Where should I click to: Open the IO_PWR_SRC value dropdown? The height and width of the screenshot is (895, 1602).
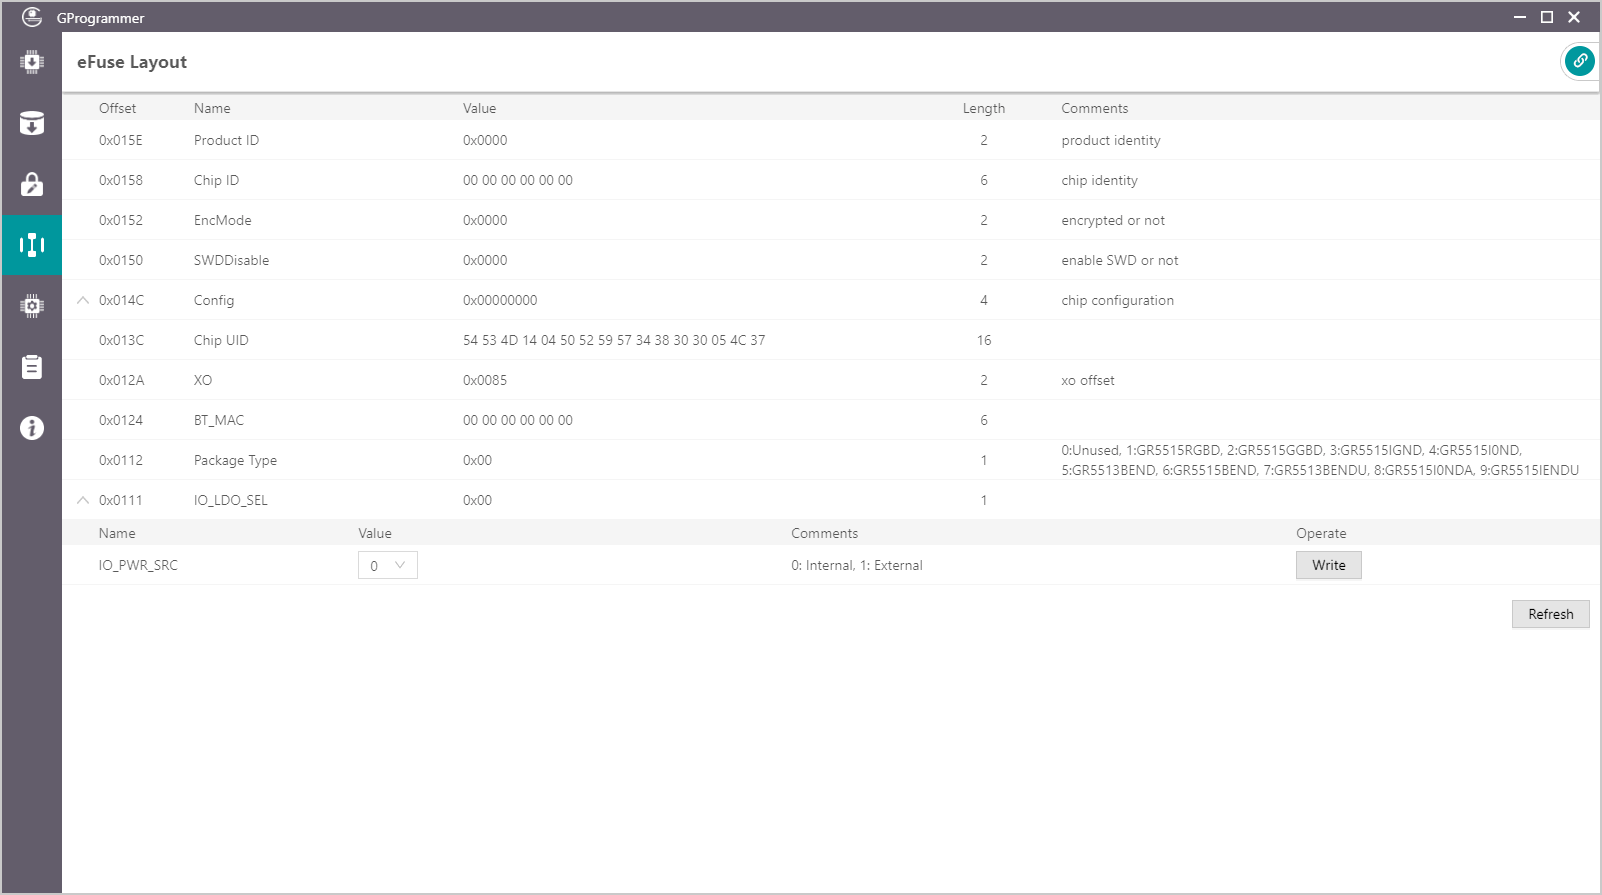[x=387, y=565]
